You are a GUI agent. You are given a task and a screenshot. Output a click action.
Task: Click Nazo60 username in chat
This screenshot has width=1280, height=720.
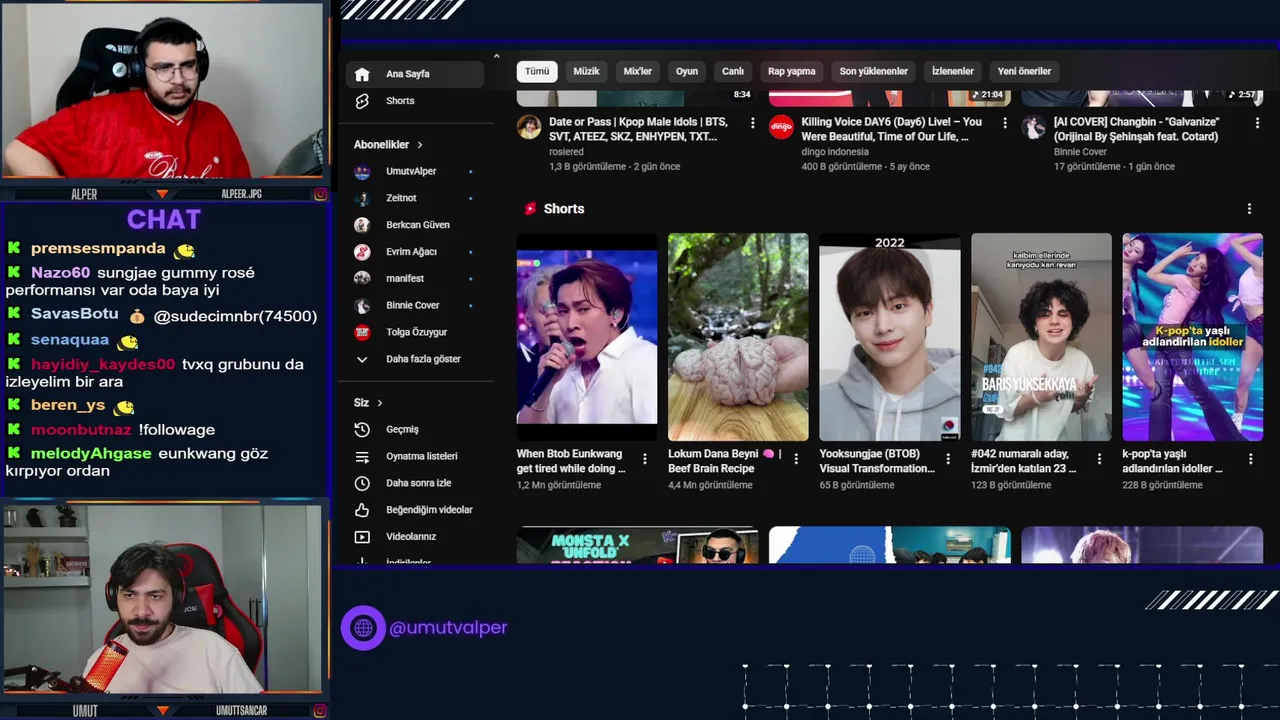click(60, 273)
